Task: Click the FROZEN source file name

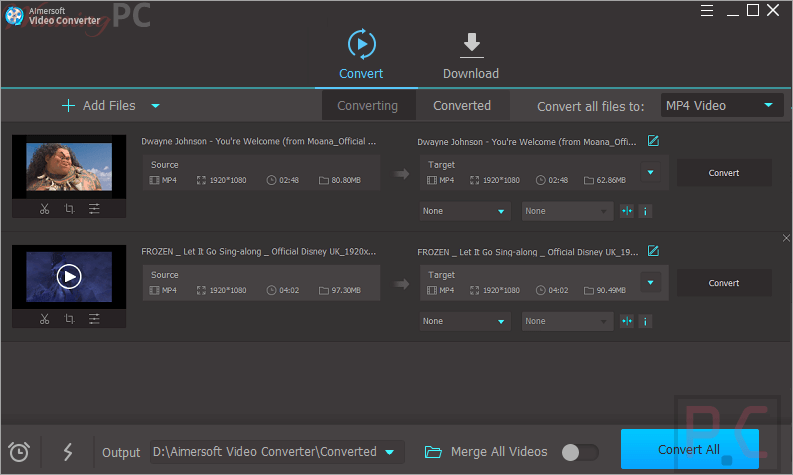Action: [x=258, y=252]
